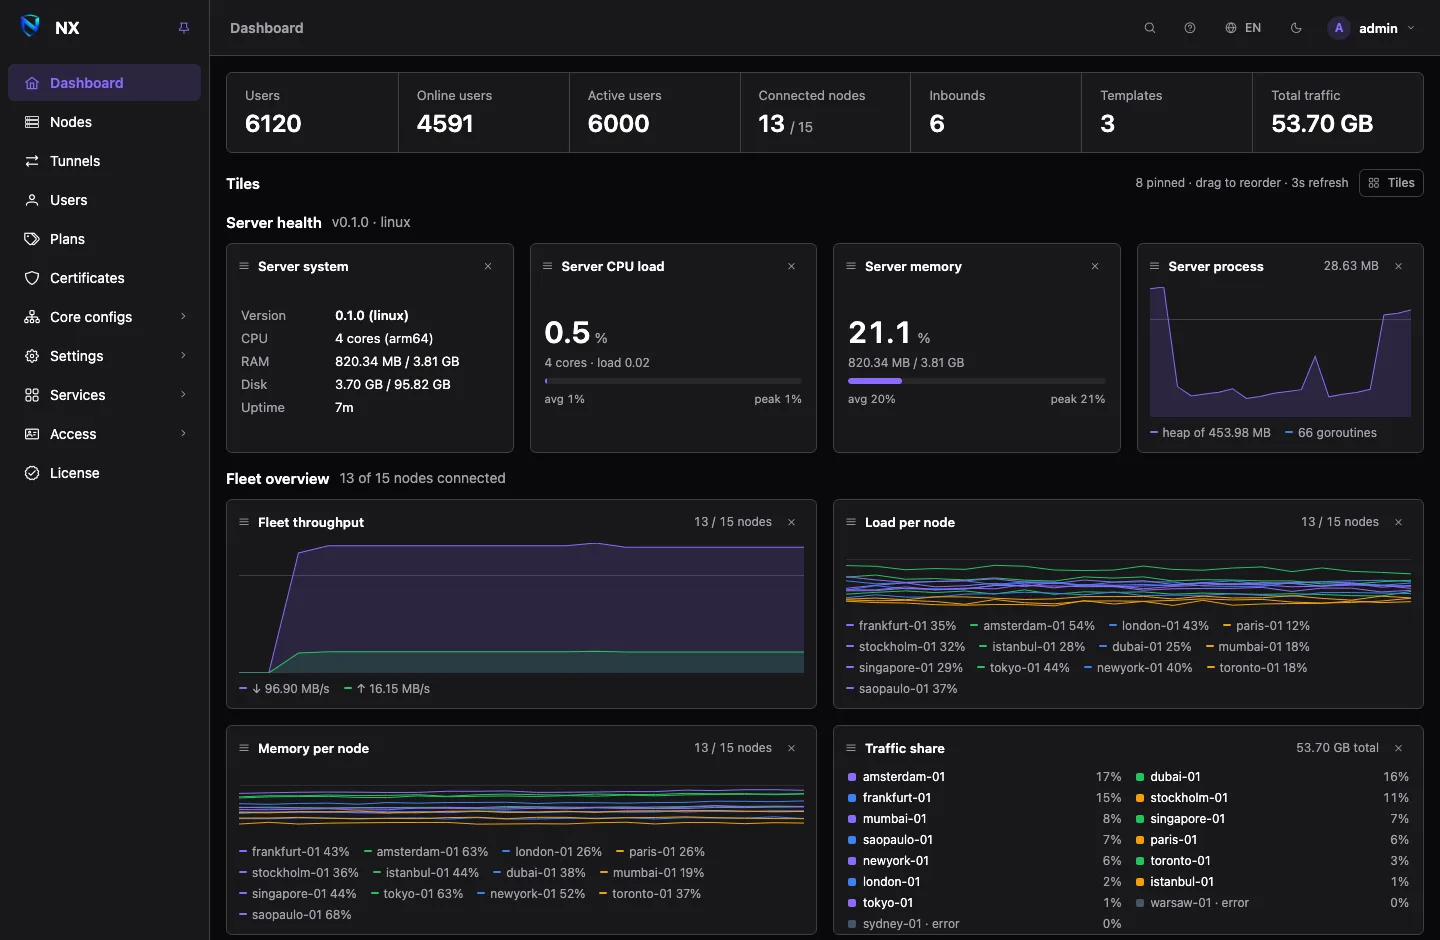Viewport: 1440px width, 940px height.
Task: Click the Load per node drag handle
Action: click(x=851, y=522)
